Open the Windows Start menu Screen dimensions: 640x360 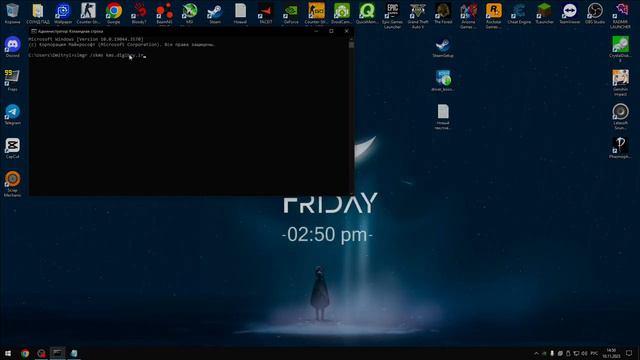click(8, 353)
